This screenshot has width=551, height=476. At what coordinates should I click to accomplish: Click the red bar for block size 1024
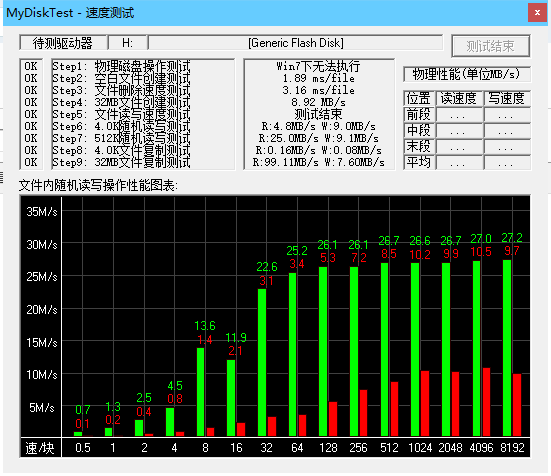coord(425,403)
